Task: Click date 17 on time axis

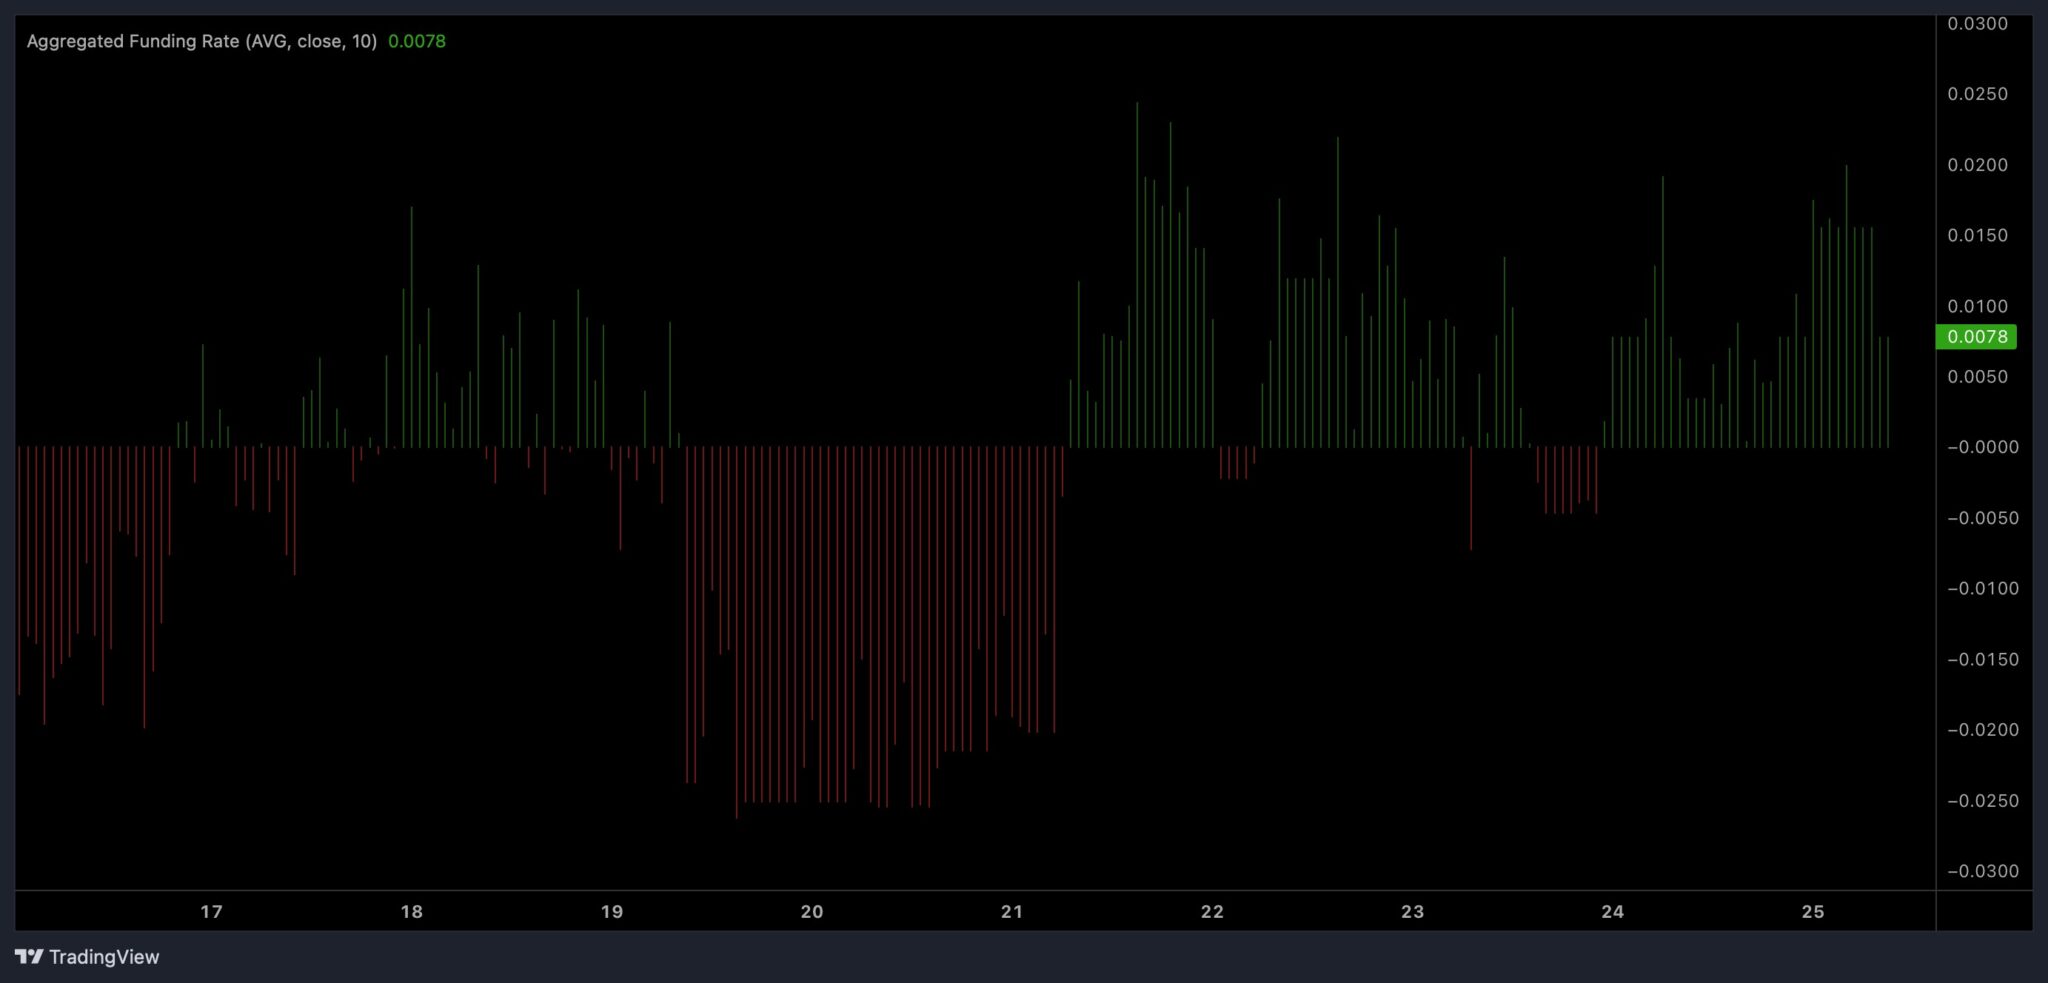Action: [x=211, y=912]
